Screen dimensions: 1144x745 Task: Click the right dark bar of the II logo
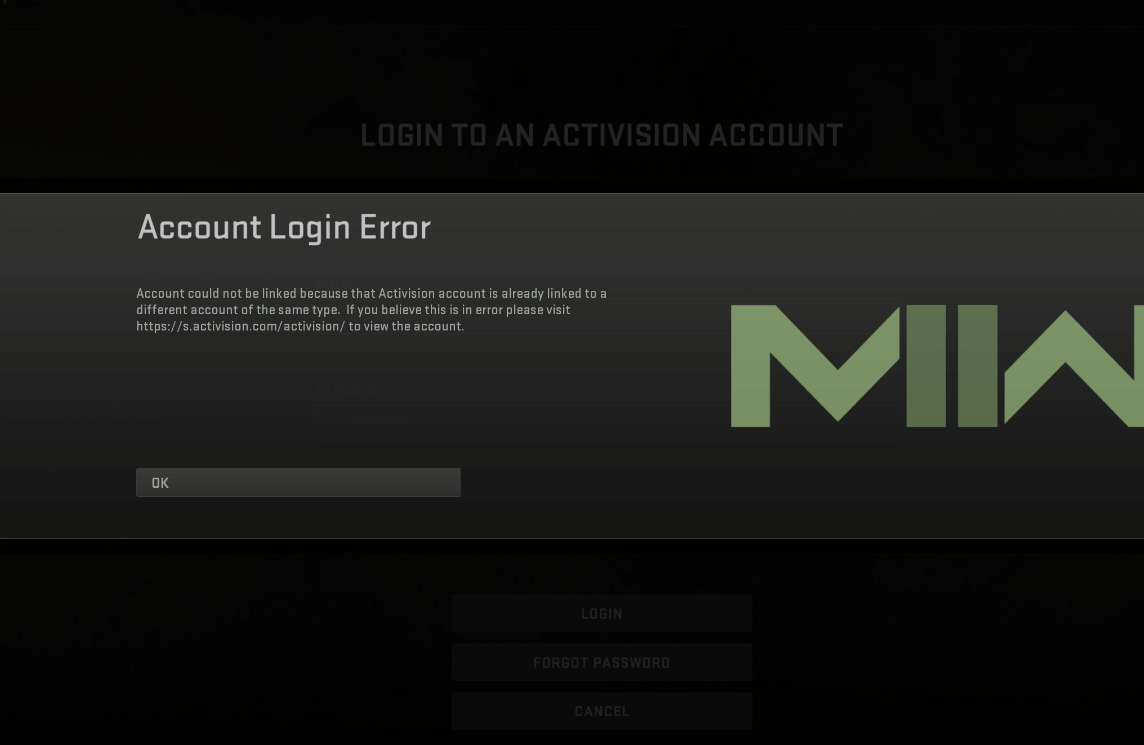point(977,366)
